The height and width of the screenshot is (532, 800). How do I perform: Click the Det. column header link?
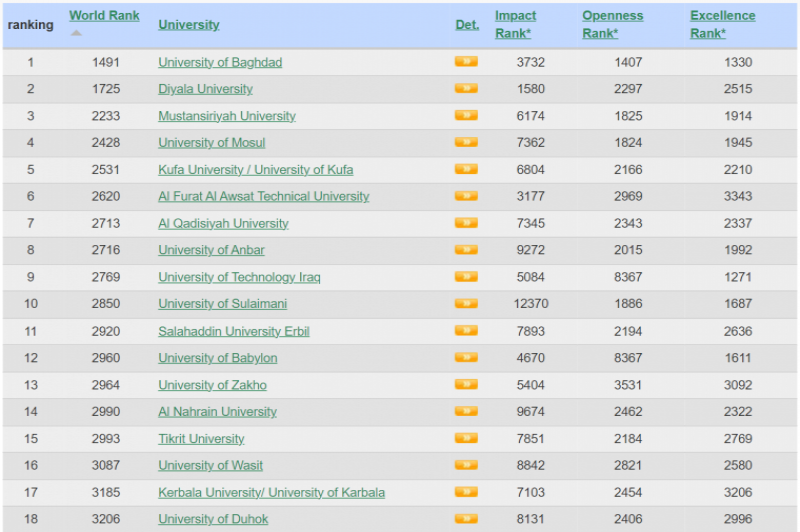pos(467,24)
